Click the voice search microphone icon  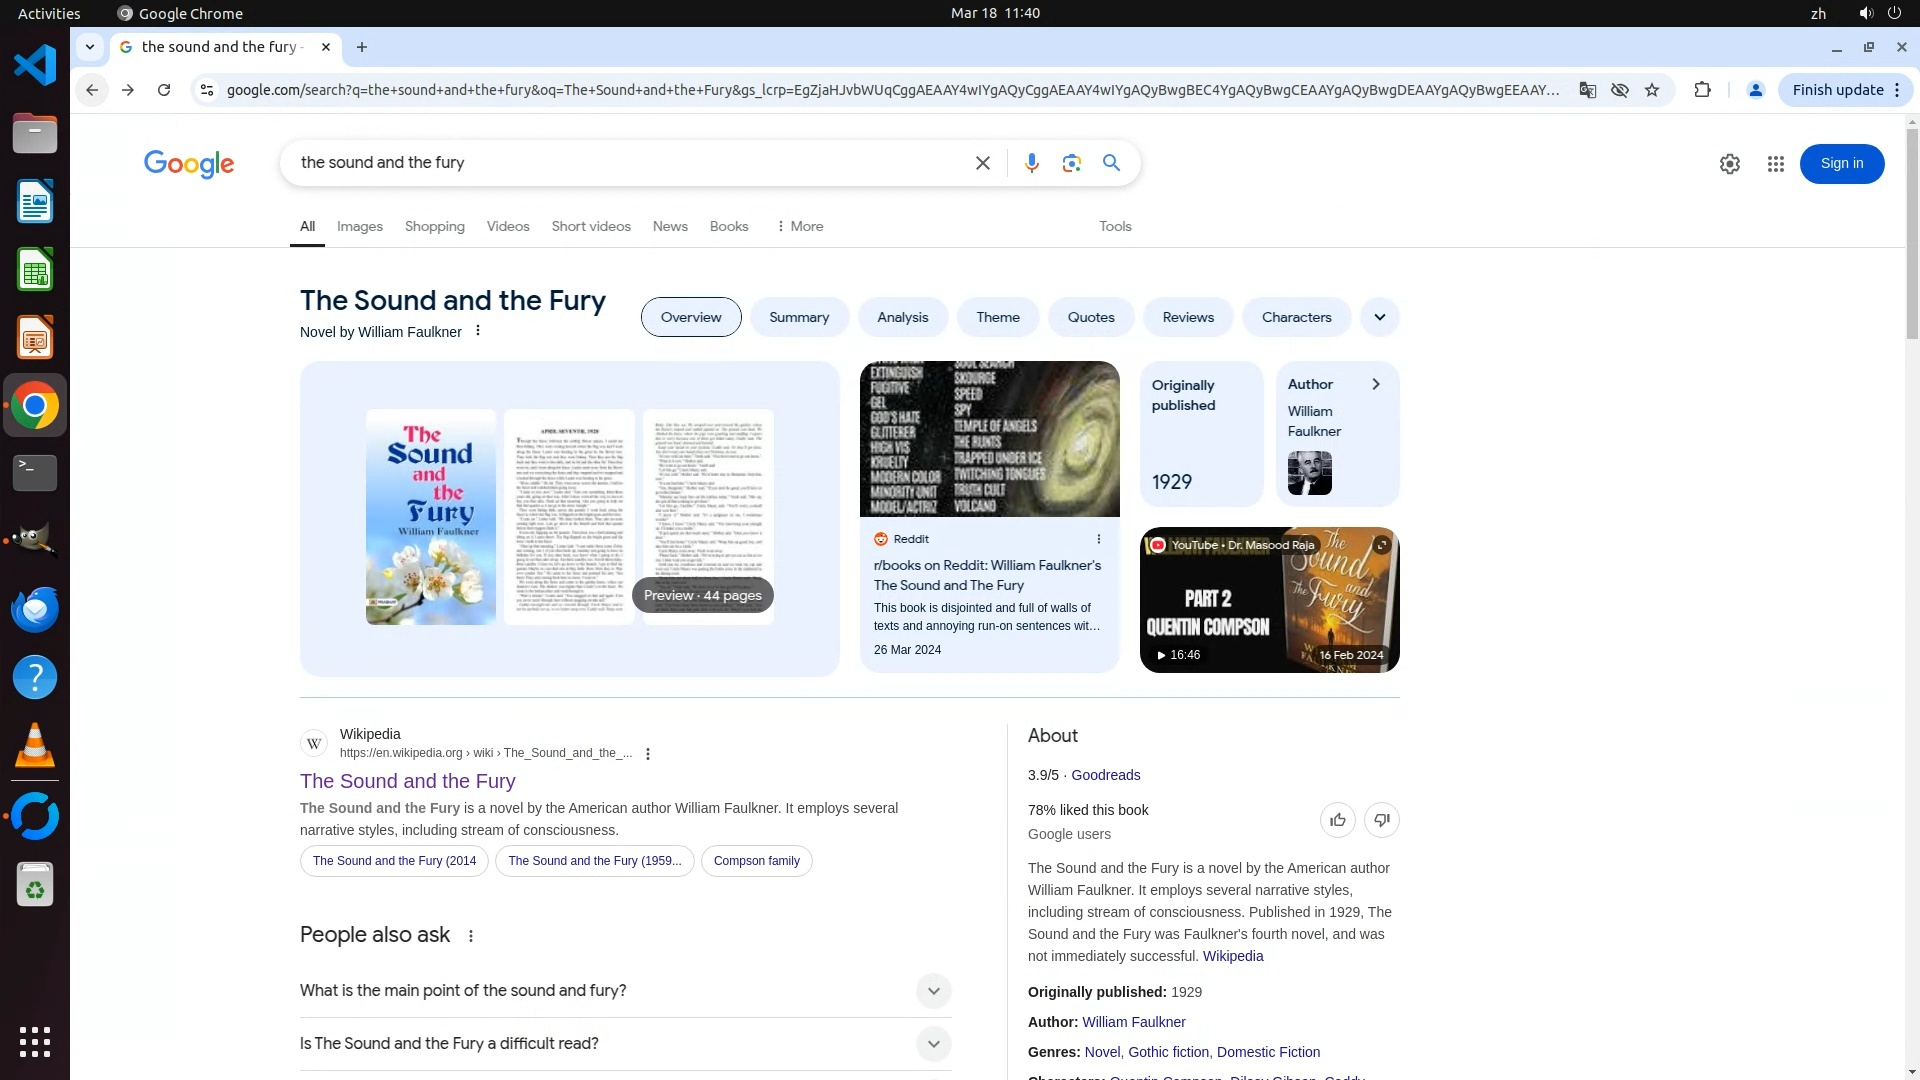pos(1031,163)
